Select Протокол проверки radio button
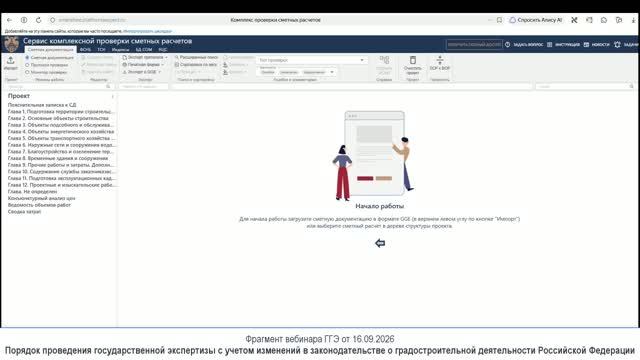640x360 pixels. [27, 65]
